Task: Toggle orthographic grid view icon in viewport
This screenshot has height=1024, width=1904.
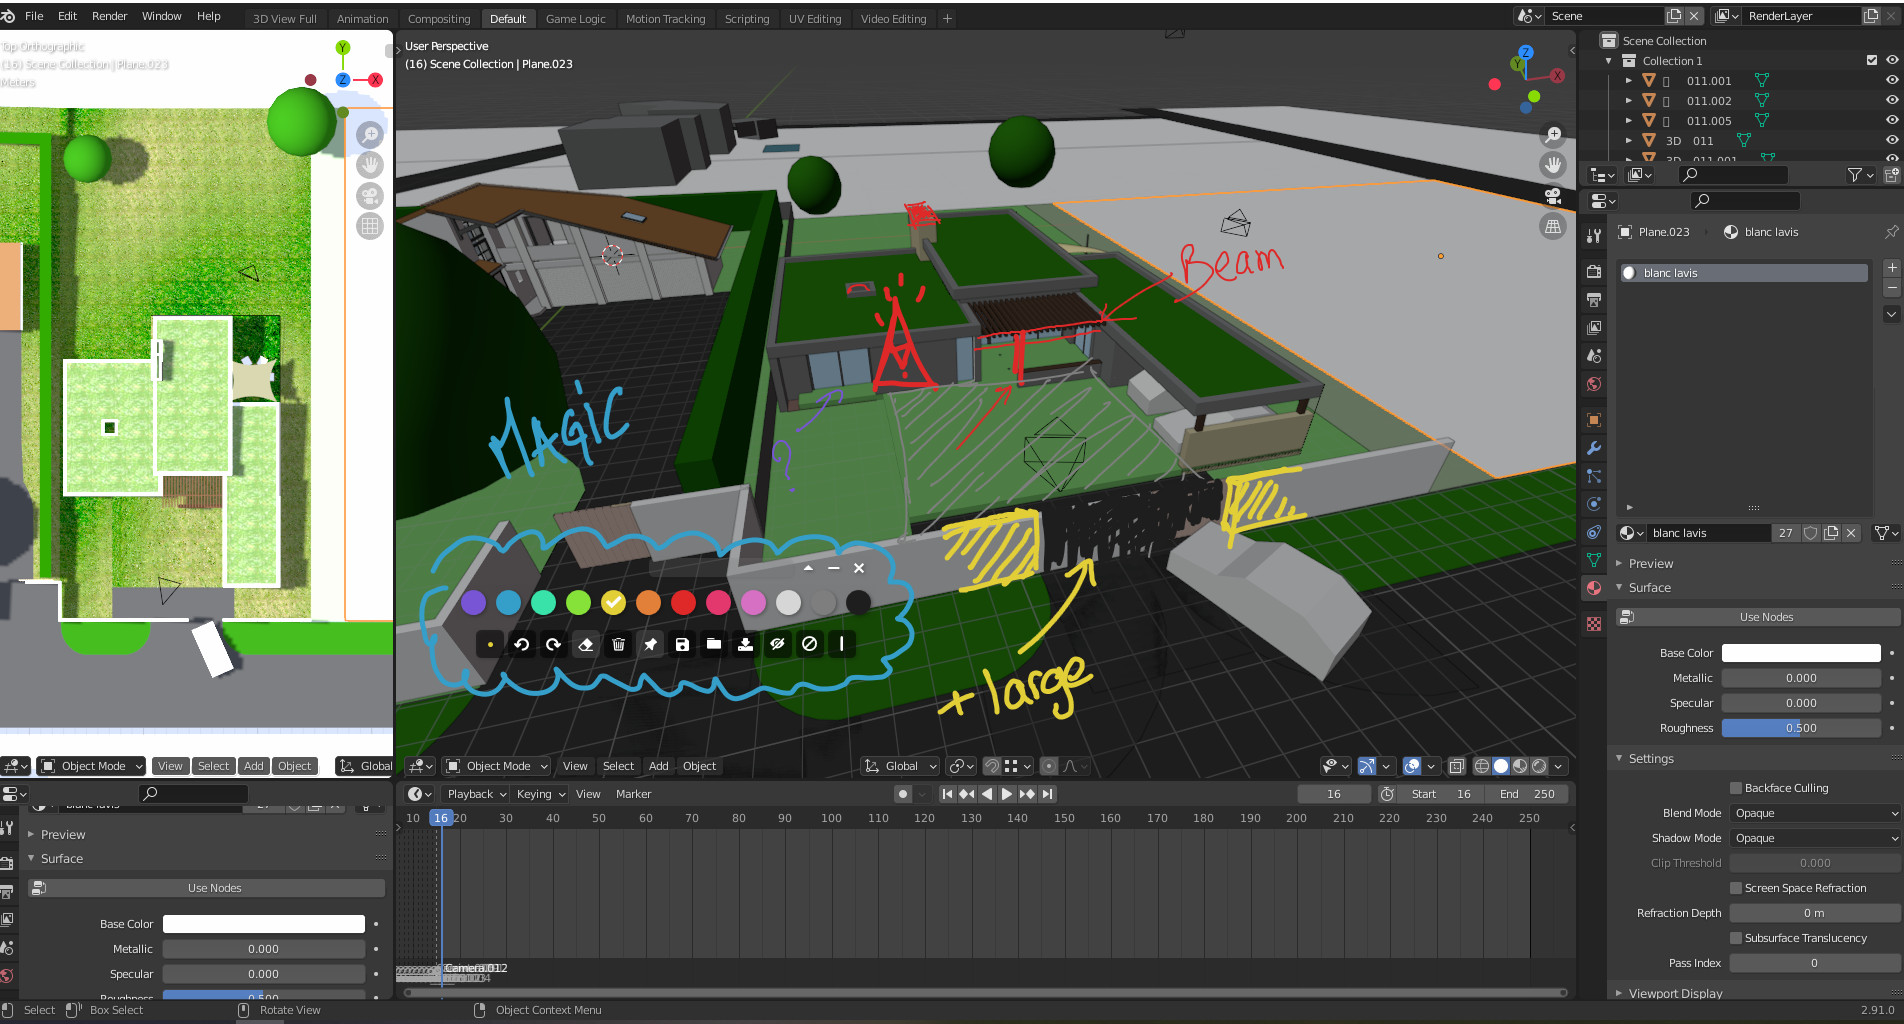Action: point(1553,226)
